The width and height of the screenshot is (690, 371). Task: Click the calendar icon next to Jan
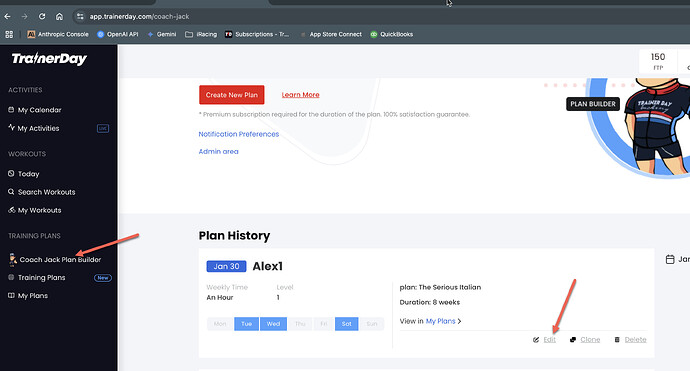point(670,259)
